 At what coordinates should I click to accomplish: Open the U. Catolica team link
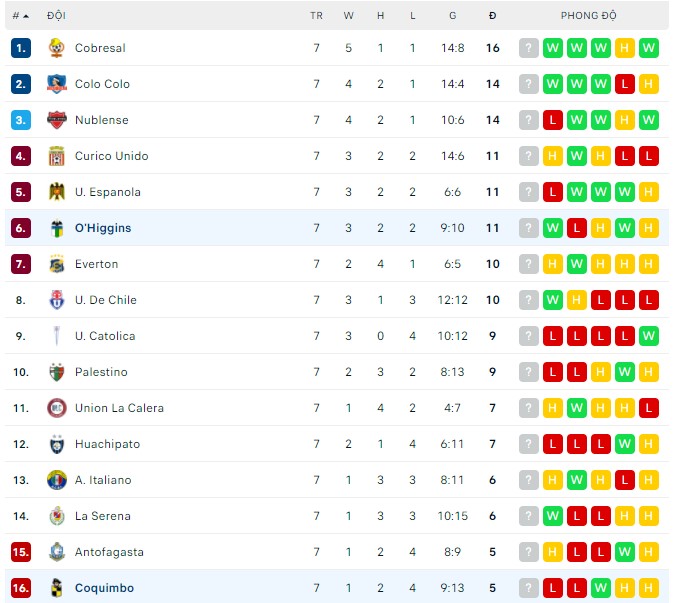[104, 336]
